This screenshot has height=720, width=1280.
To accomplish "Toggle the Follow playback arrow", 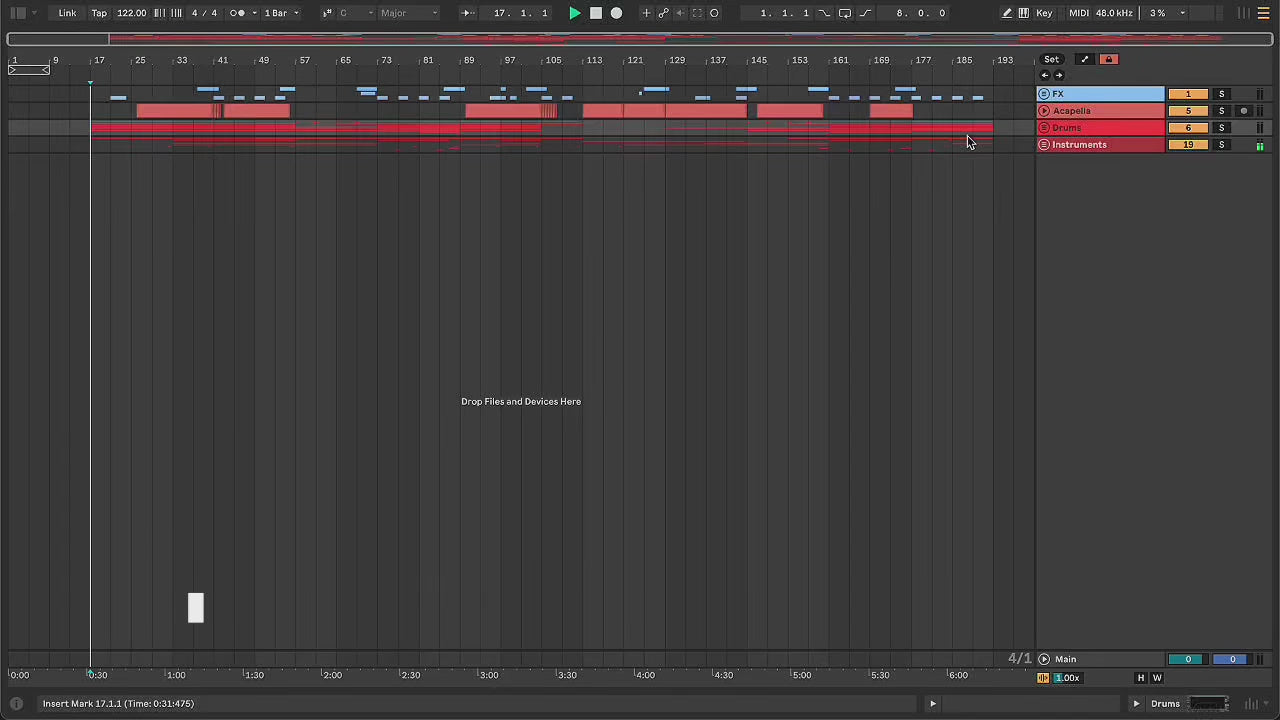I will click(x=467, y=13).
